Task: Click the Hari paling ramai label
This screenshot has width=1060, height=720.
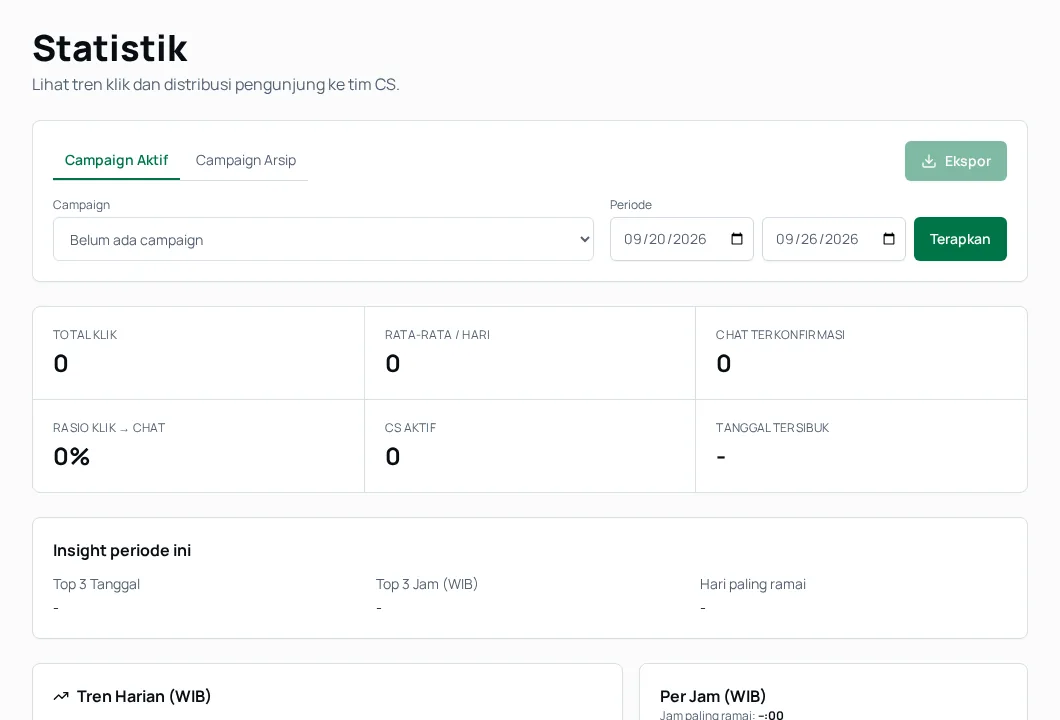Action: click(752, 584)
